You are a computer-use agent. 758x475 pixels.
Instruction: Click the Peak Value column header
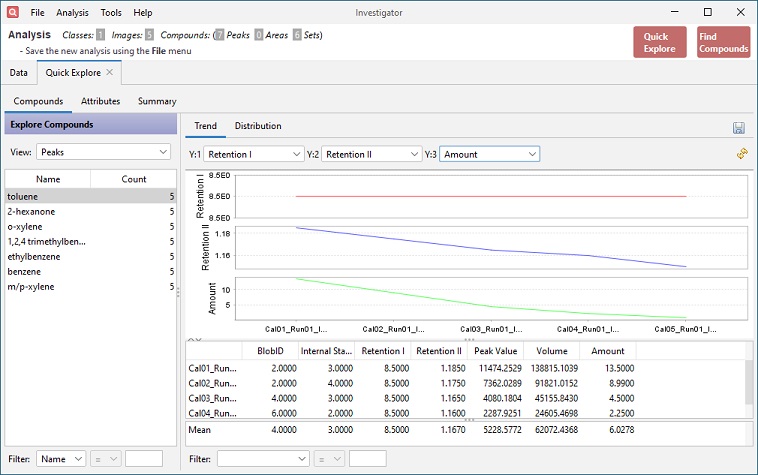pyautogui.click(x=496, y=351)
